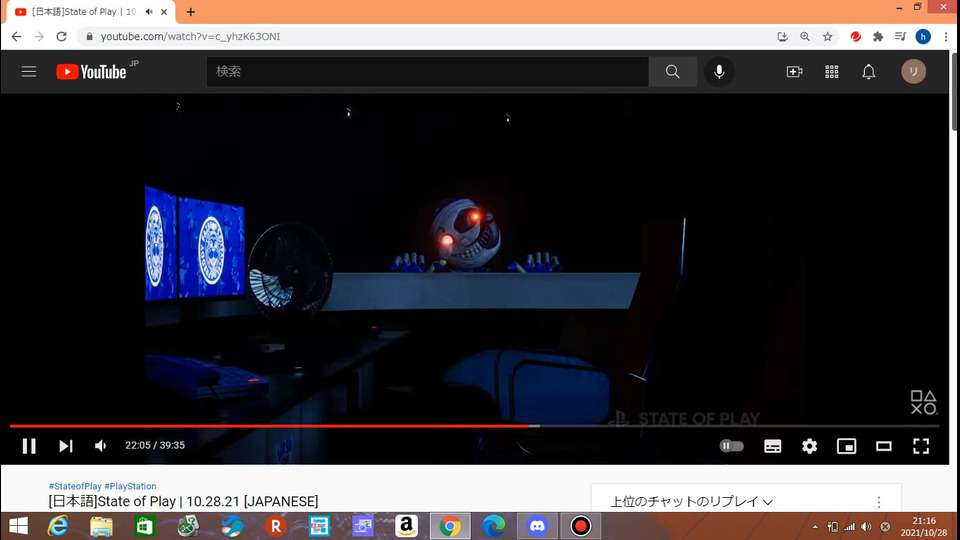
Task: Switch to miniplayer mode
Action: pyautogui.click(x=846, y=446)
